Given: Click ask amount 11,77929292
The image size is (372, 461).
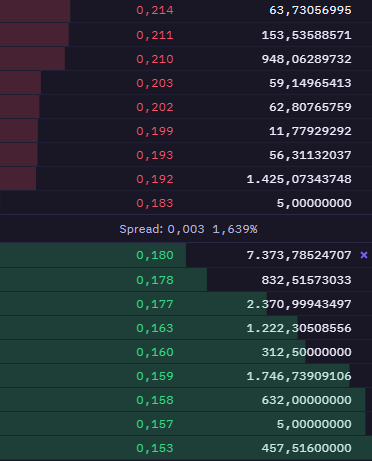Looking at the screenshot, I should click(x=310, y=131).
